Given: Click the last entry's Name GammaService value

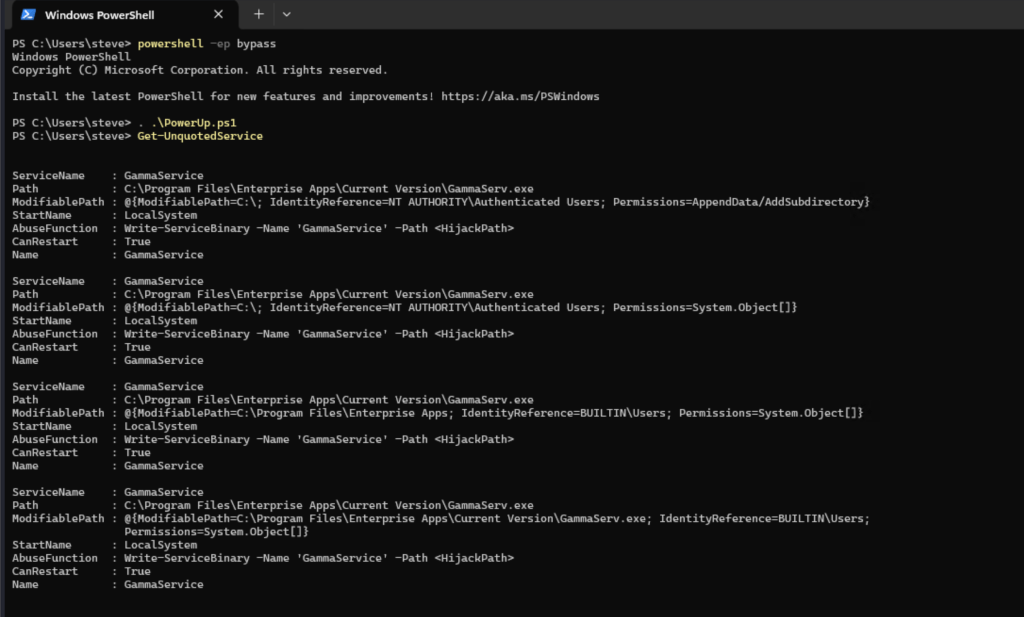Looking at the screenshot, I should tap(163, 584).
